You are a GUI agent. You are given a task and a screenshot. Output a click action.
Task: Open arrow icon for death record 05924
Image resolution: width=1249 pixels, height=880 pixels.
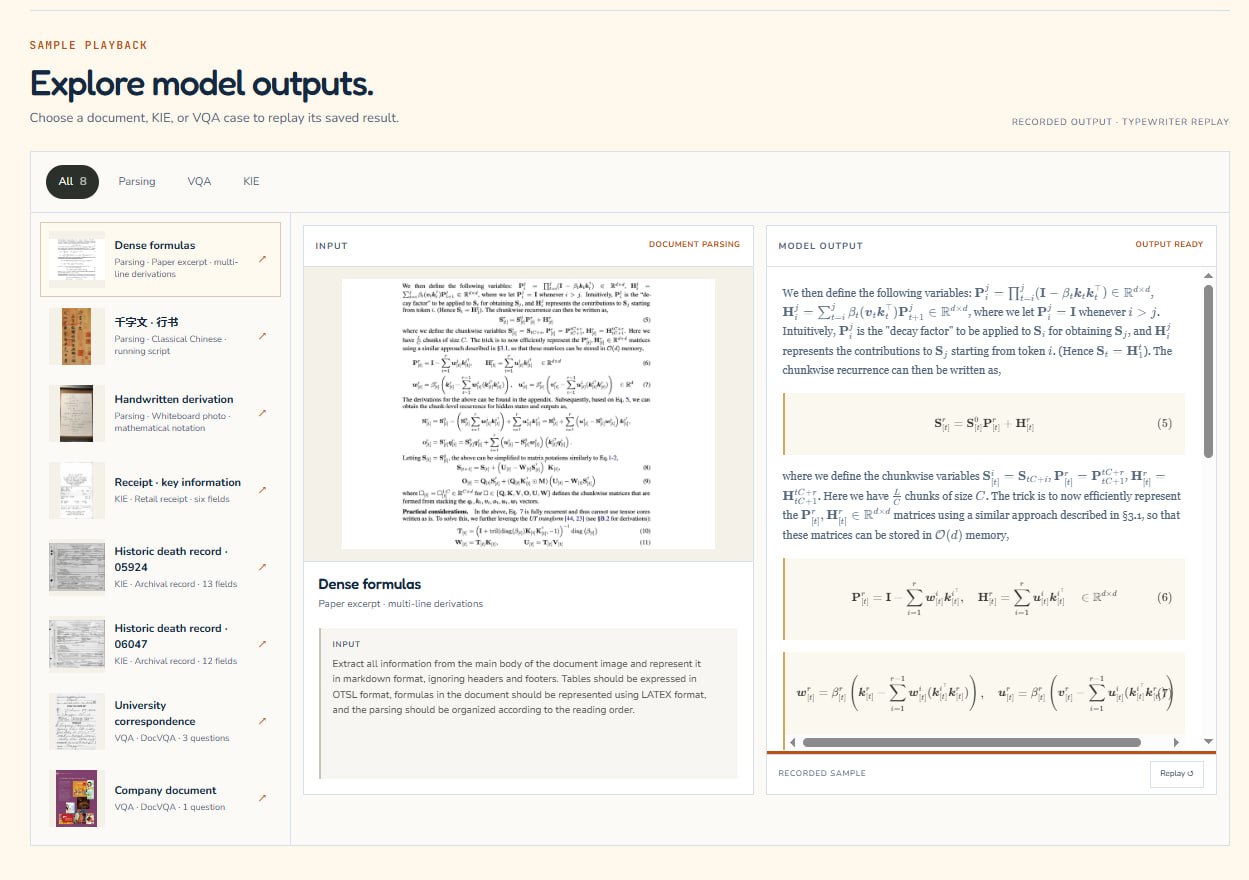262,567
